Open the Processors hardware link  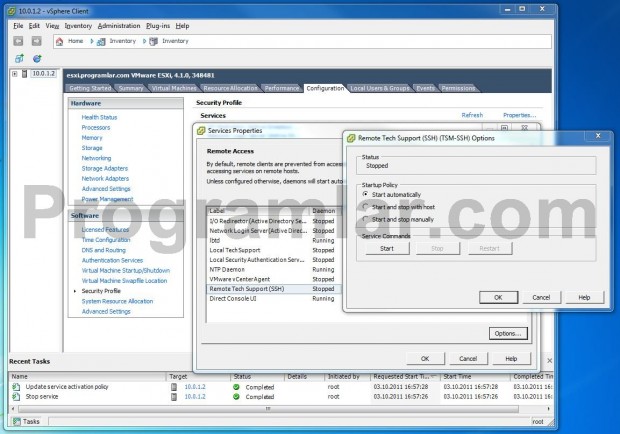(96, 127)
